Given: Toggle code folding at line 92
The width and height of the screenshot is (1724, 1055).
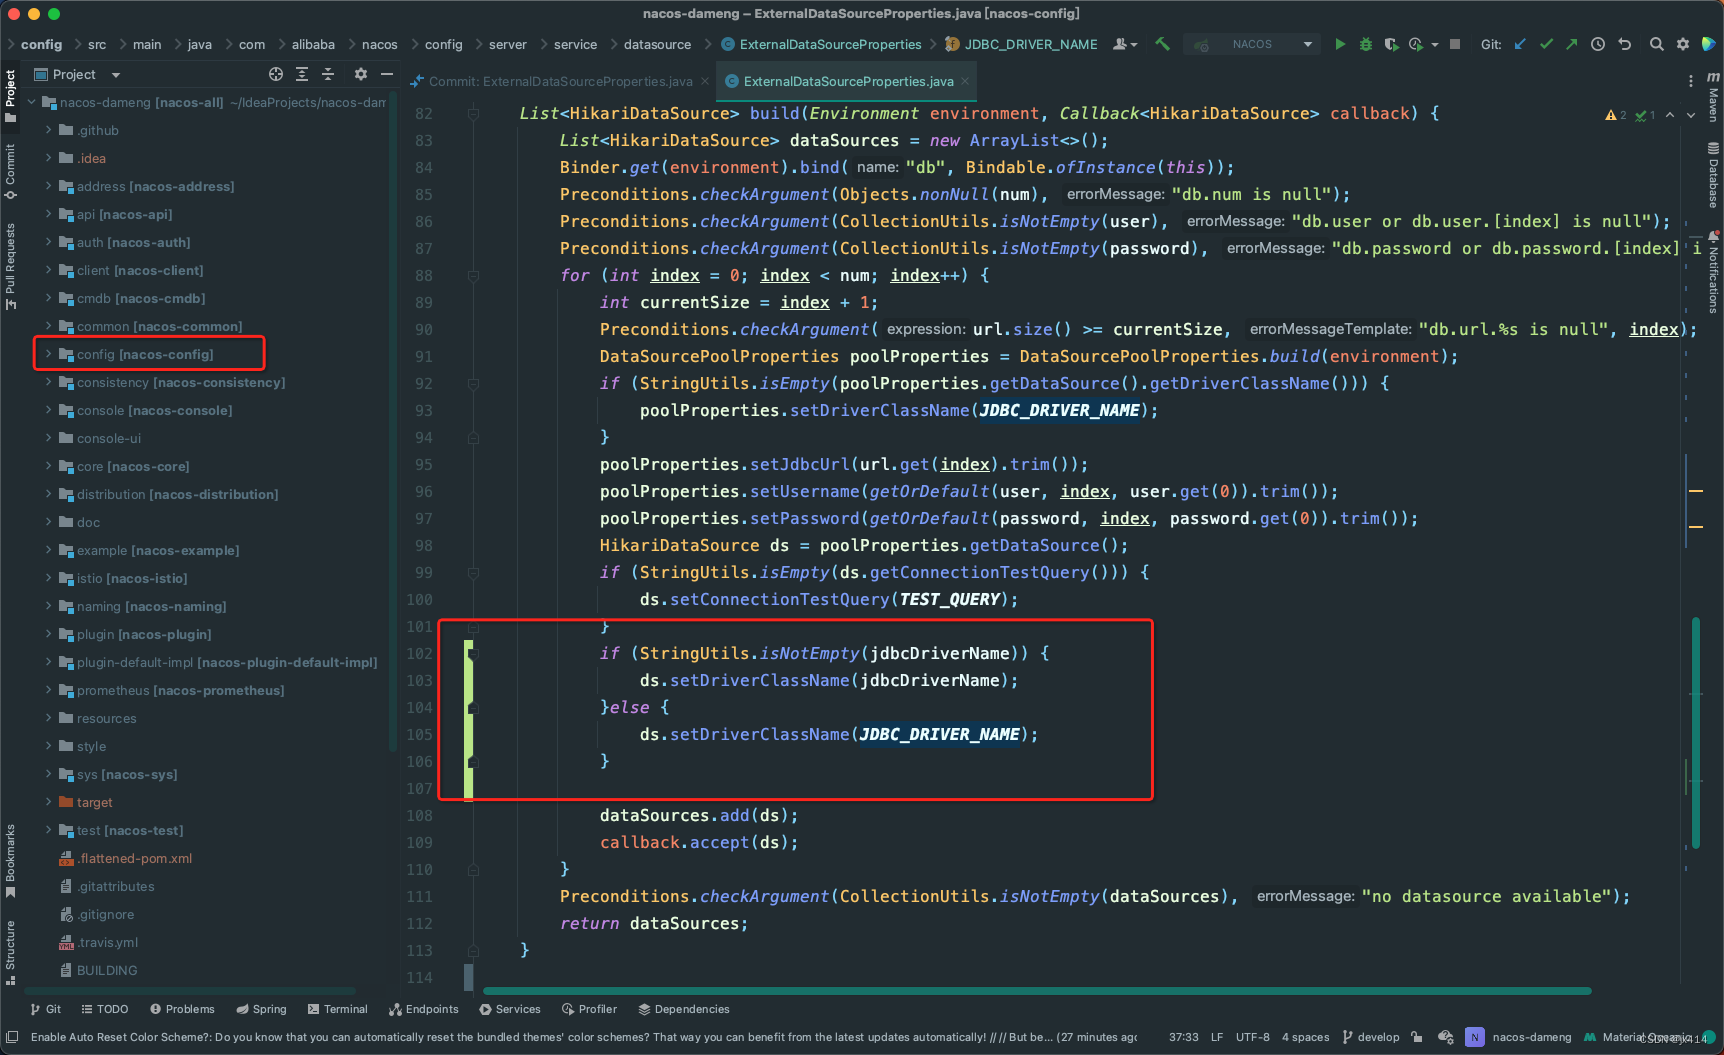Looking at the screenshot, I should click(x=473, y=384).
